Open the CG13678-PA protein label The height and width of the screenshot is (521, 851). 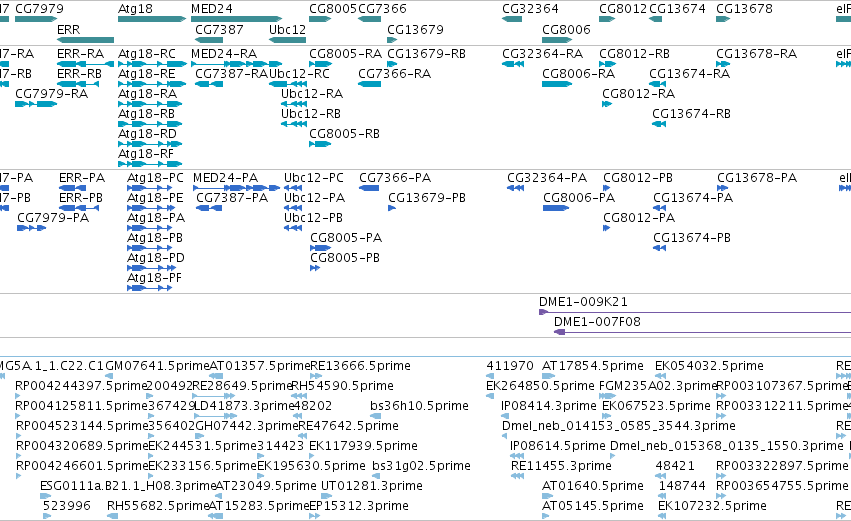tap(757, 178)
